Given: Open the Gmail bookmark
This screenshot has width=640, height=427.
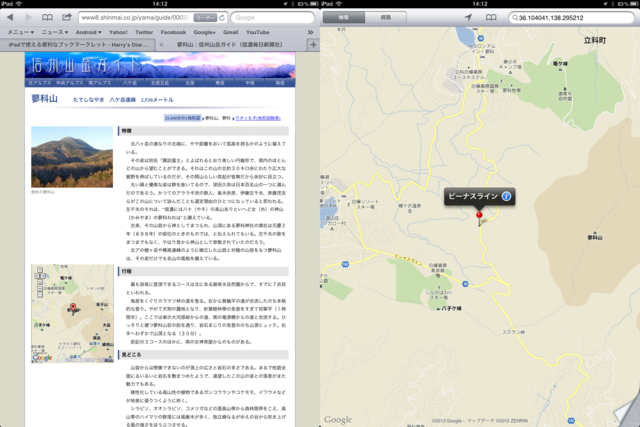Looking at the screenshot, I should [x=230, y=32].
